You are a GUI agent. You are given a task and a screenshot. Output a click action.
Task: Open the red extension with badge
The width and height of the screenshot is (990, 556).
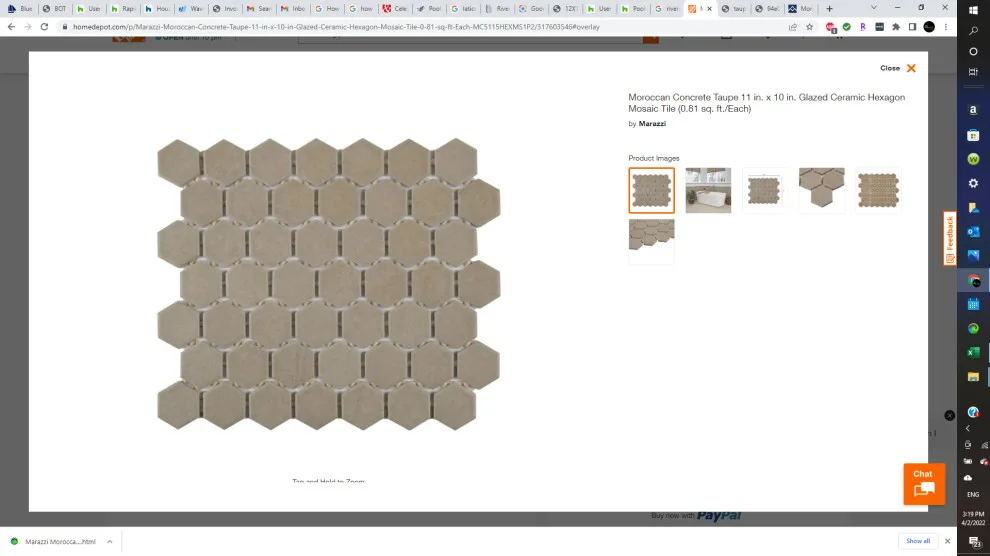(831, 27)
